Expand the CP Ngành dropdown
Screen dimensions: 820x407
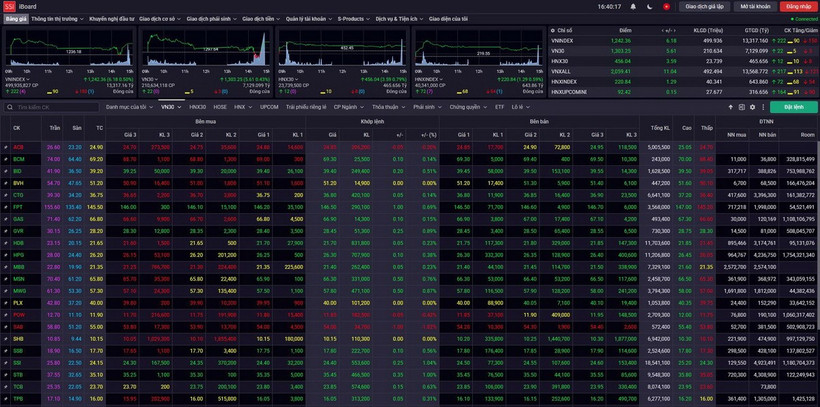pyautogui.click(x=347, y=107)
